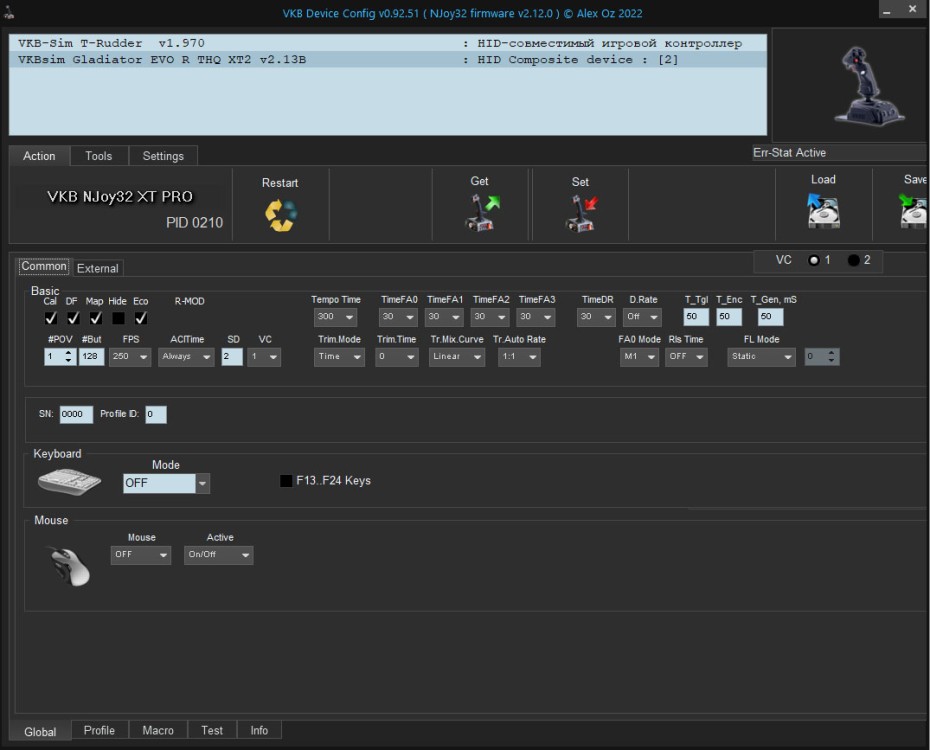Select VC radio button 2
930x750 pixels.
(x=854, y=260)
